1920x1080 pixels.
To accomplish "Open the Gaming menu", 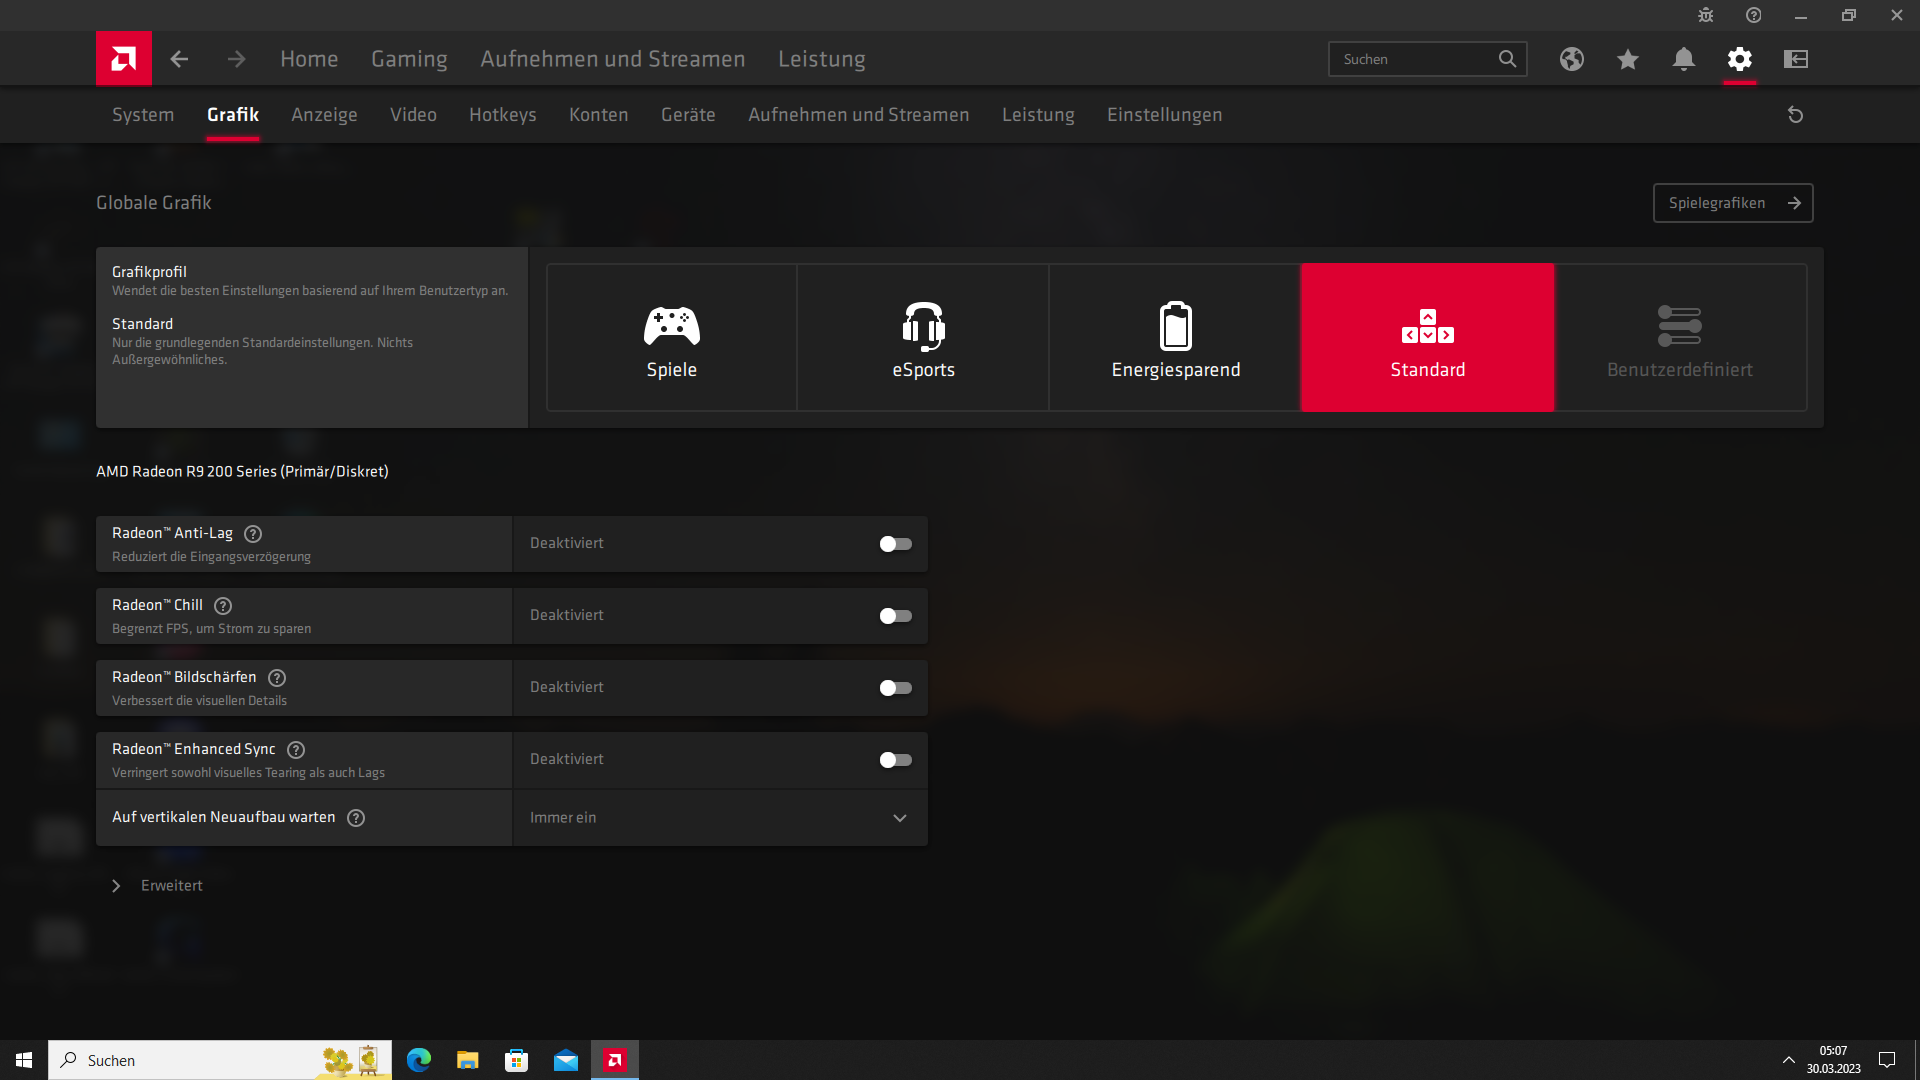I will [x=409, y=59].
